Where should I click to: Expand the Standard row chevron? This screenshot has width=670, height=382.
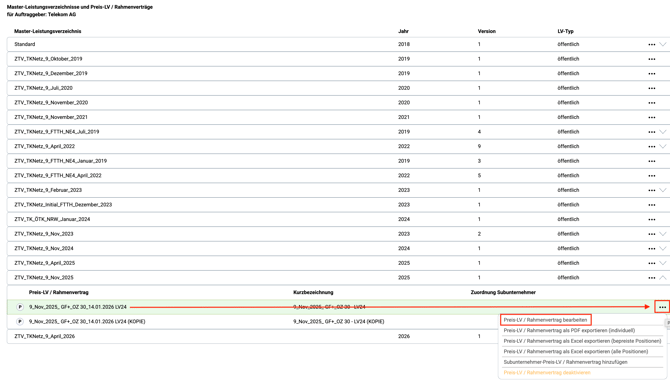(663, 44)
